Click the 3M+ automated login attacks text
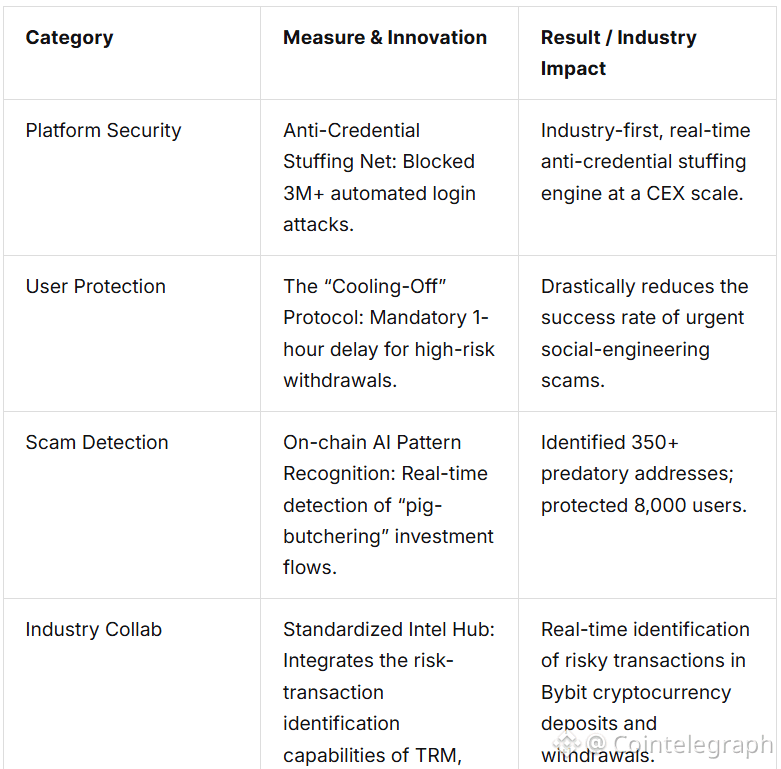Screen dimensions: 781x769 coord(379,209)
